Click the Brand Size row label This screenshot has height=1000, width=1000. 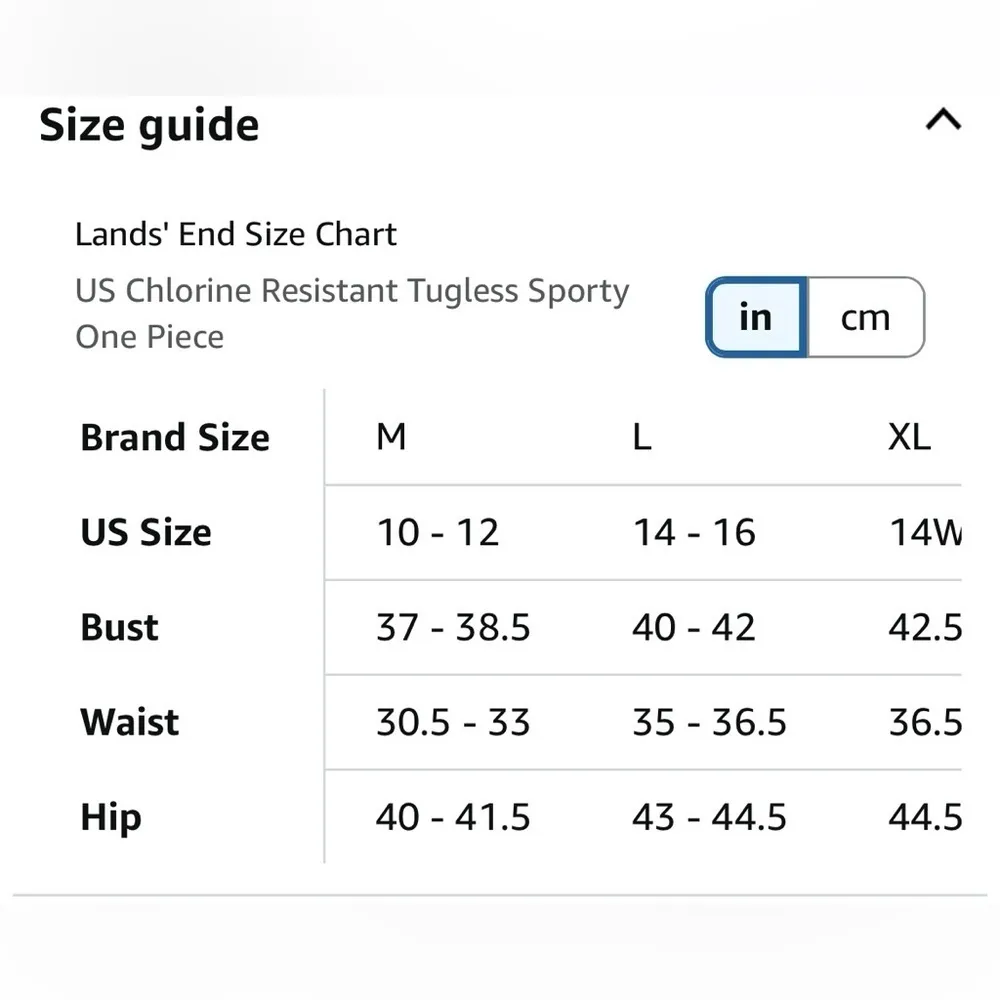(175, 438)
